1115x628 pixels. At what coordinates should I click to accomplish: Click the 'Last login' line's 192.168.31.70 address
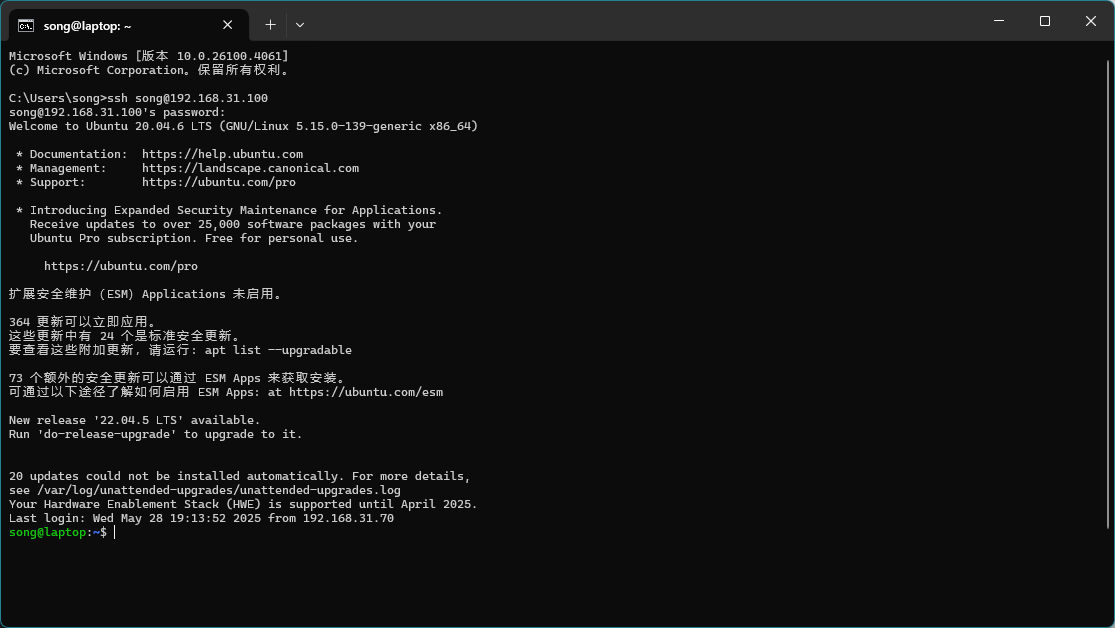click(x=348, y=518)
